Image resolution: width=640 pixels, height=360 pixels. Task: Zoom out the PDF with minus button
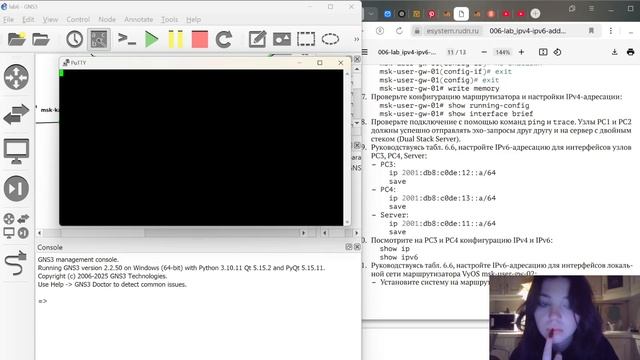pos(484,52)
